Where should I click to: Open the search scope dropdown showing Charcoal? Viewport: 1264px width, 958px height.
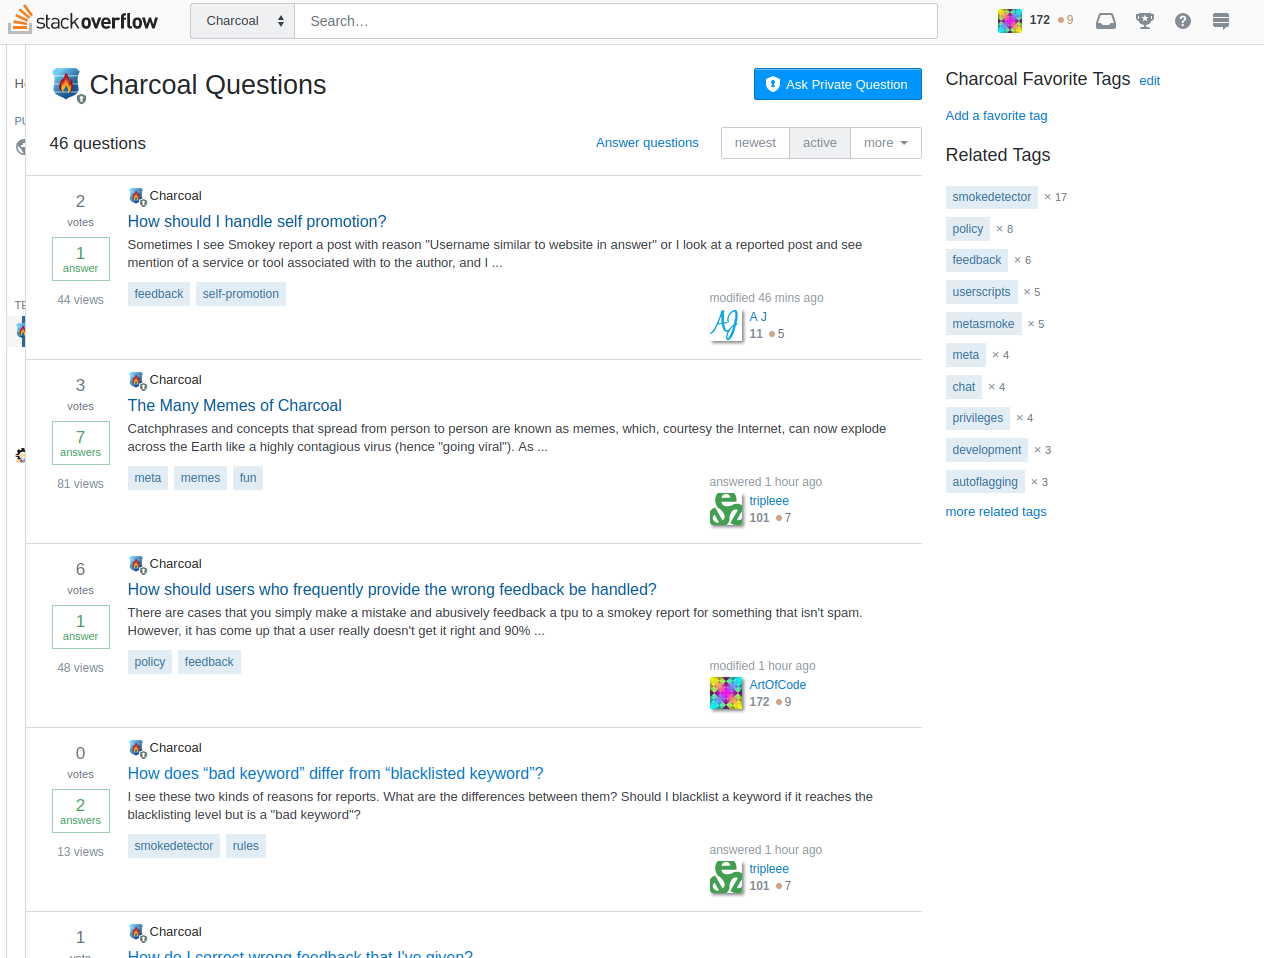click(242, 20)
